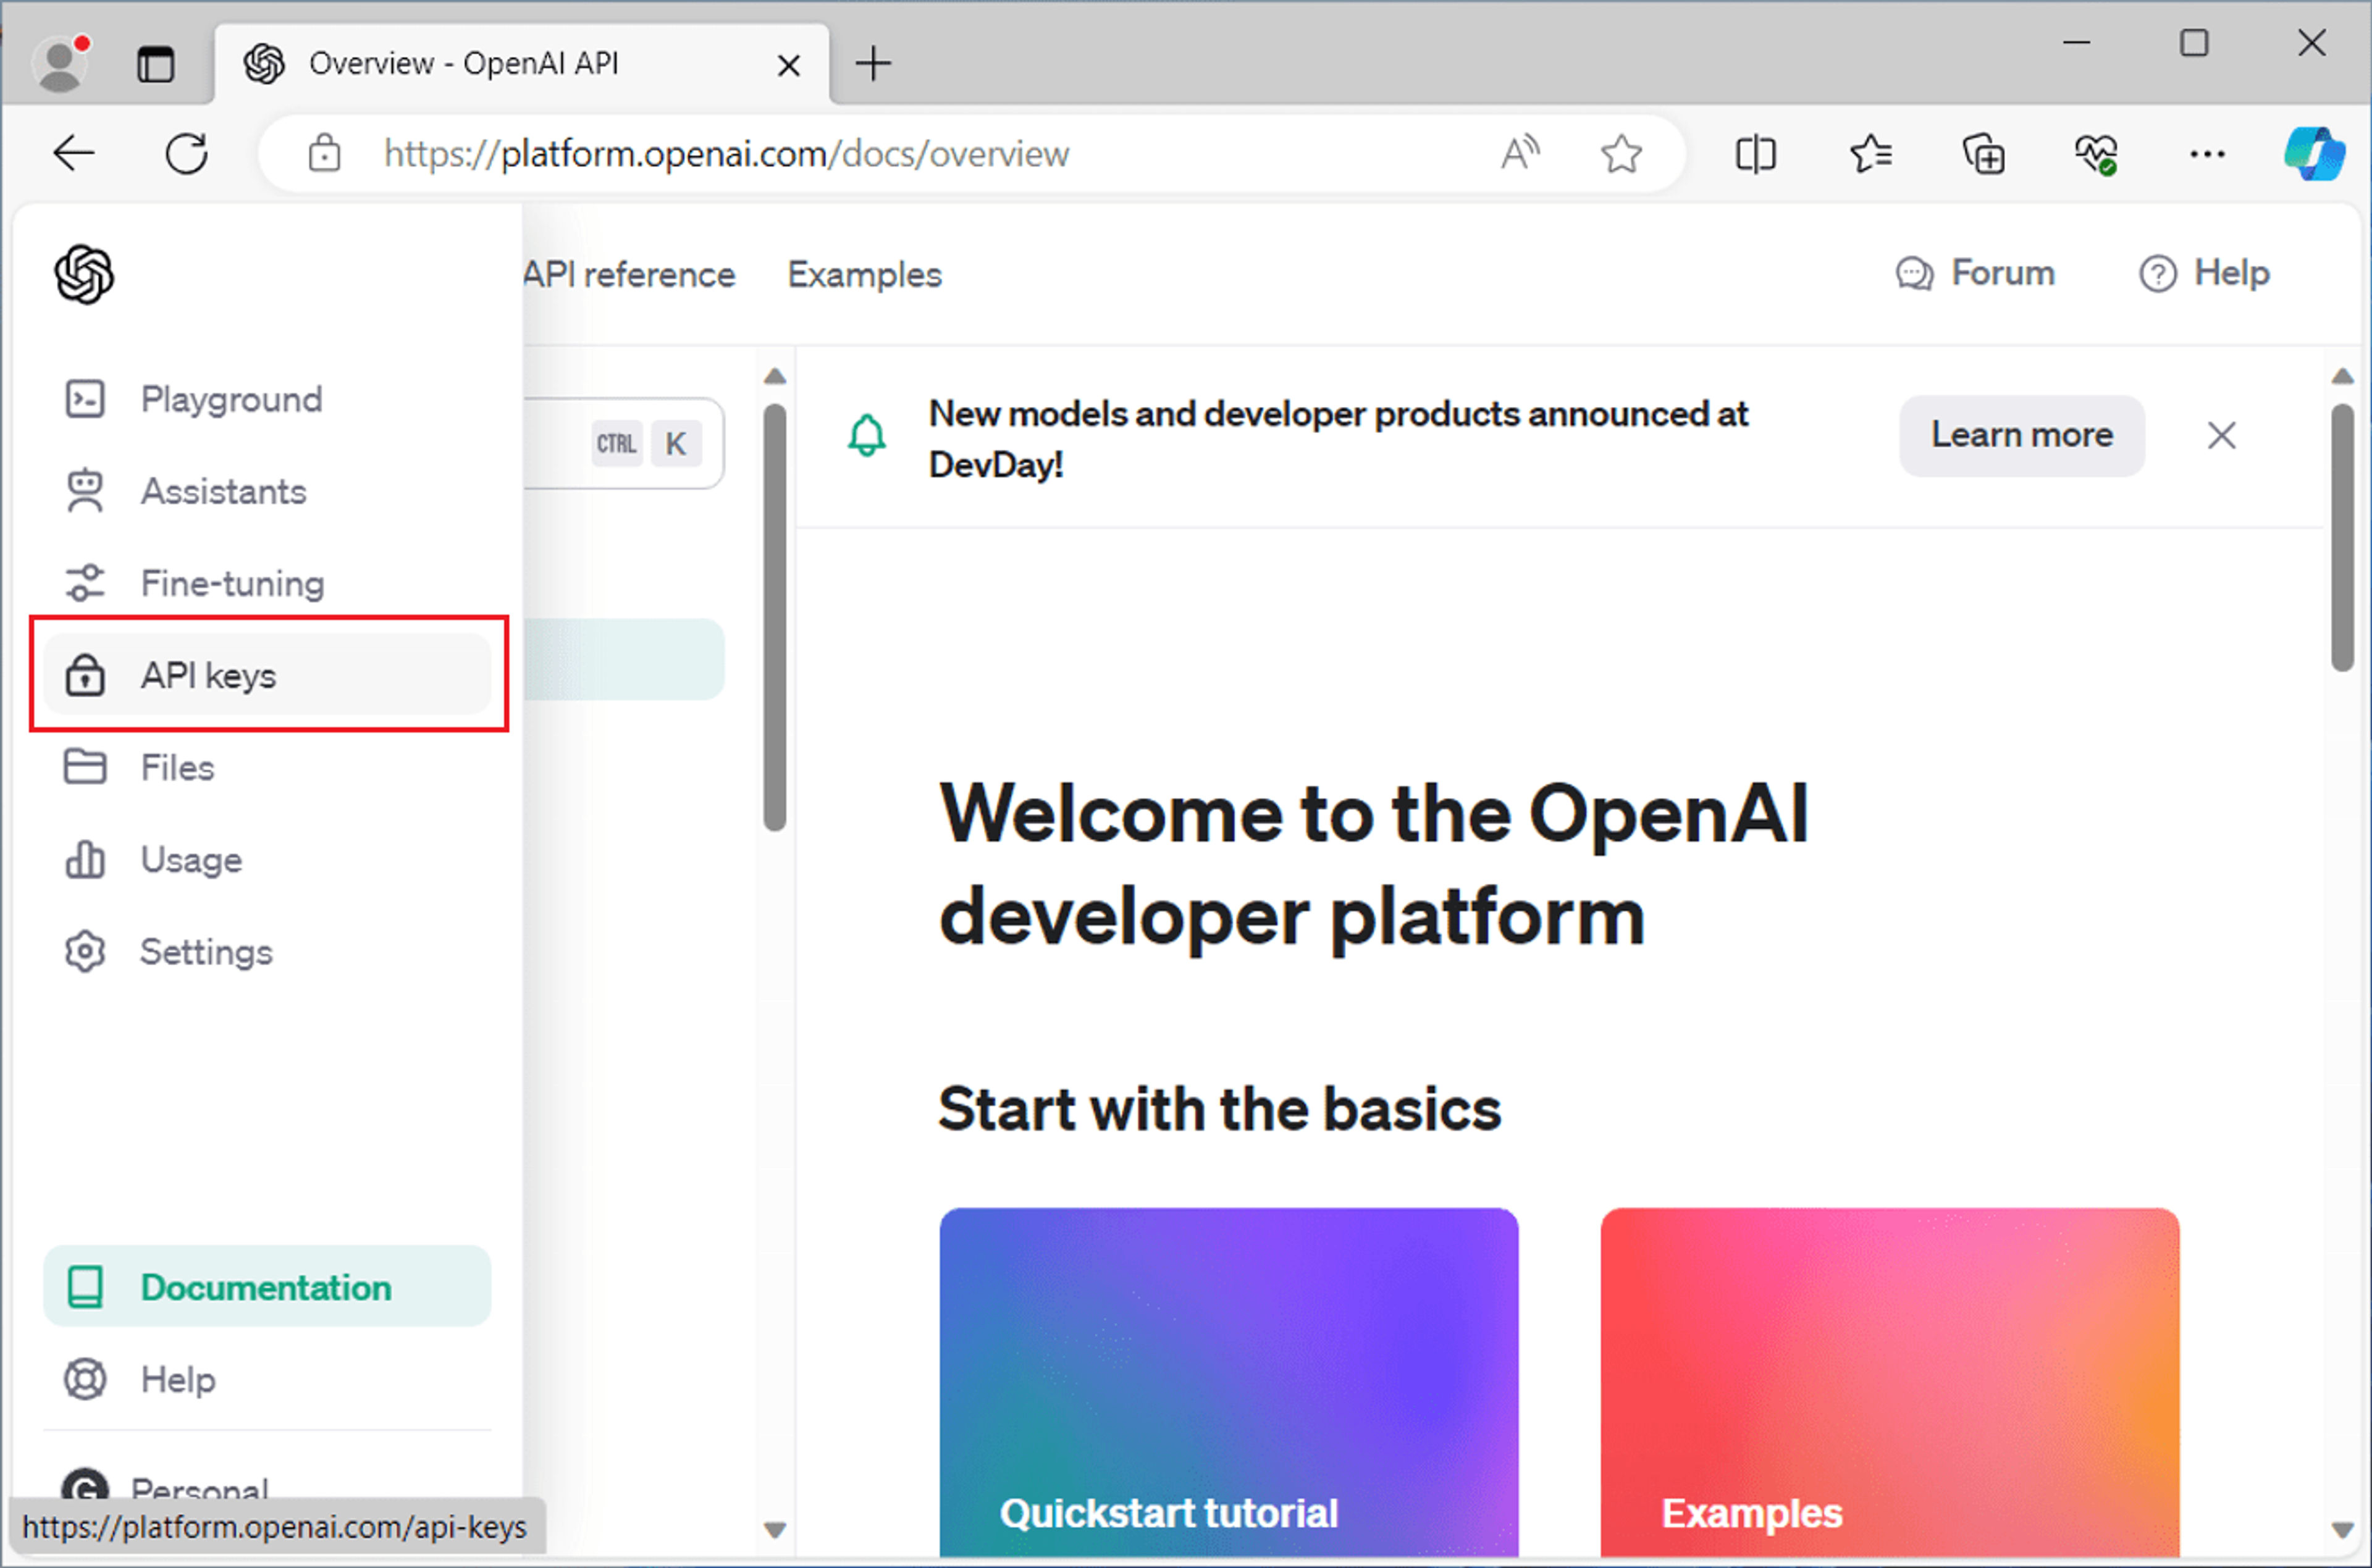Click the main page vertical scrollbar thumb

2342,537
